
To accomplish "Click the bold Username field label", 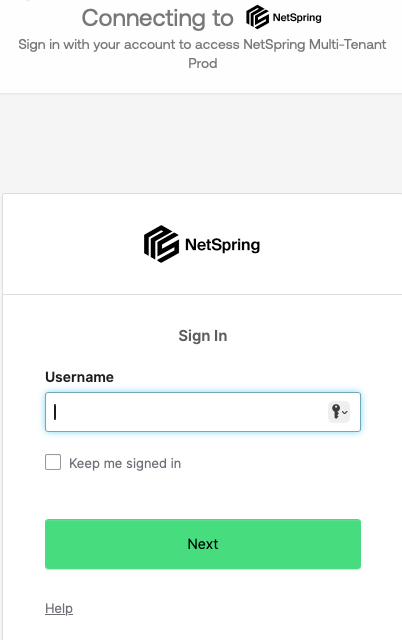I will coord(80,377).
